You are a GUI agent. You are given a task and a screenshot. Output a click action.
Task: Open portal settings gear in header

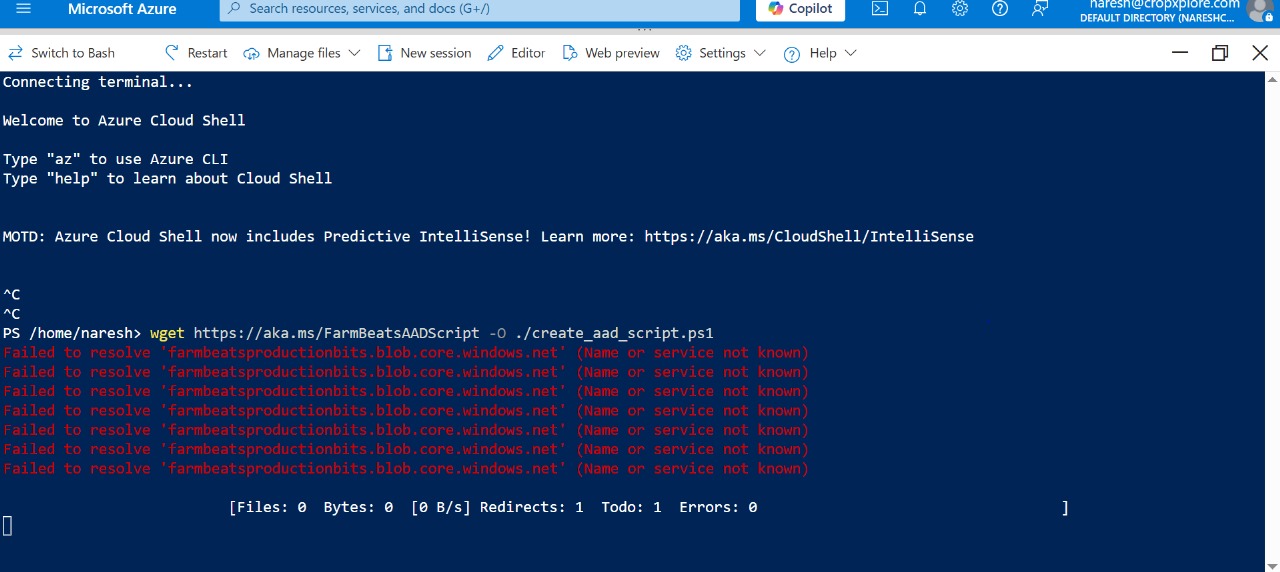click(960, 8)
